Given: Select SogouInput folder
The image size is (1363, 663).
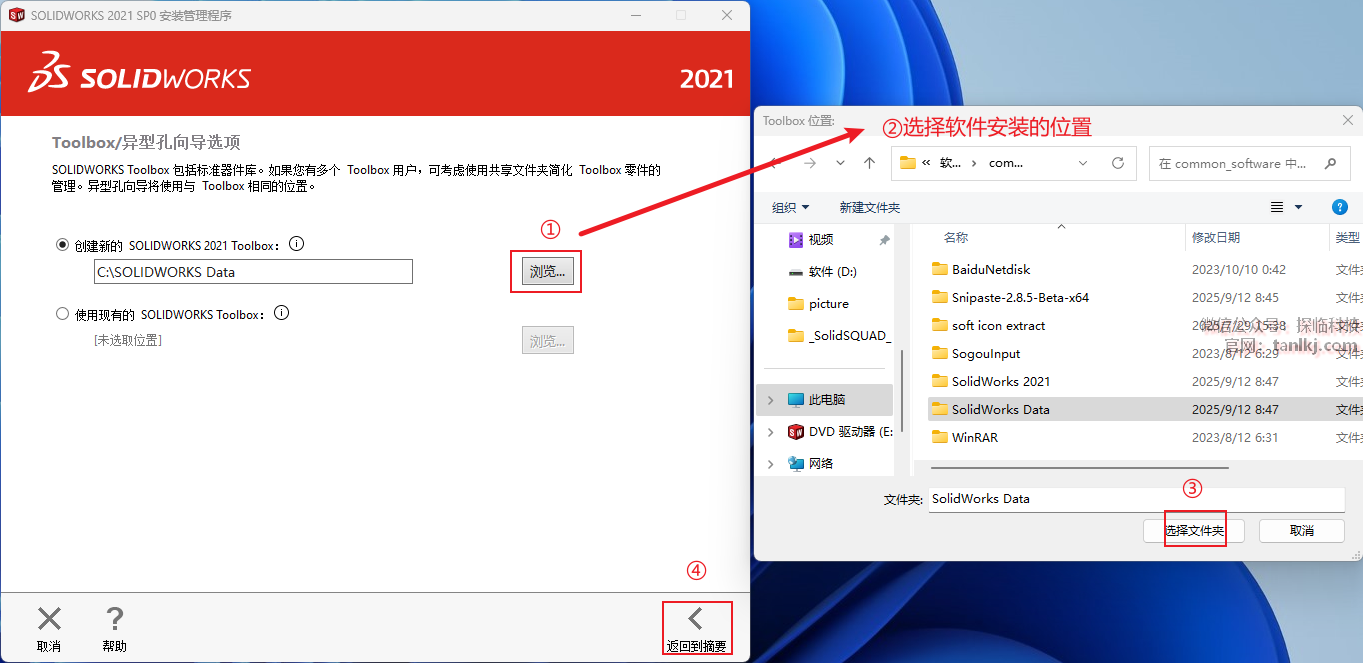Looking at the screenshot, I should tap(986, 353).
